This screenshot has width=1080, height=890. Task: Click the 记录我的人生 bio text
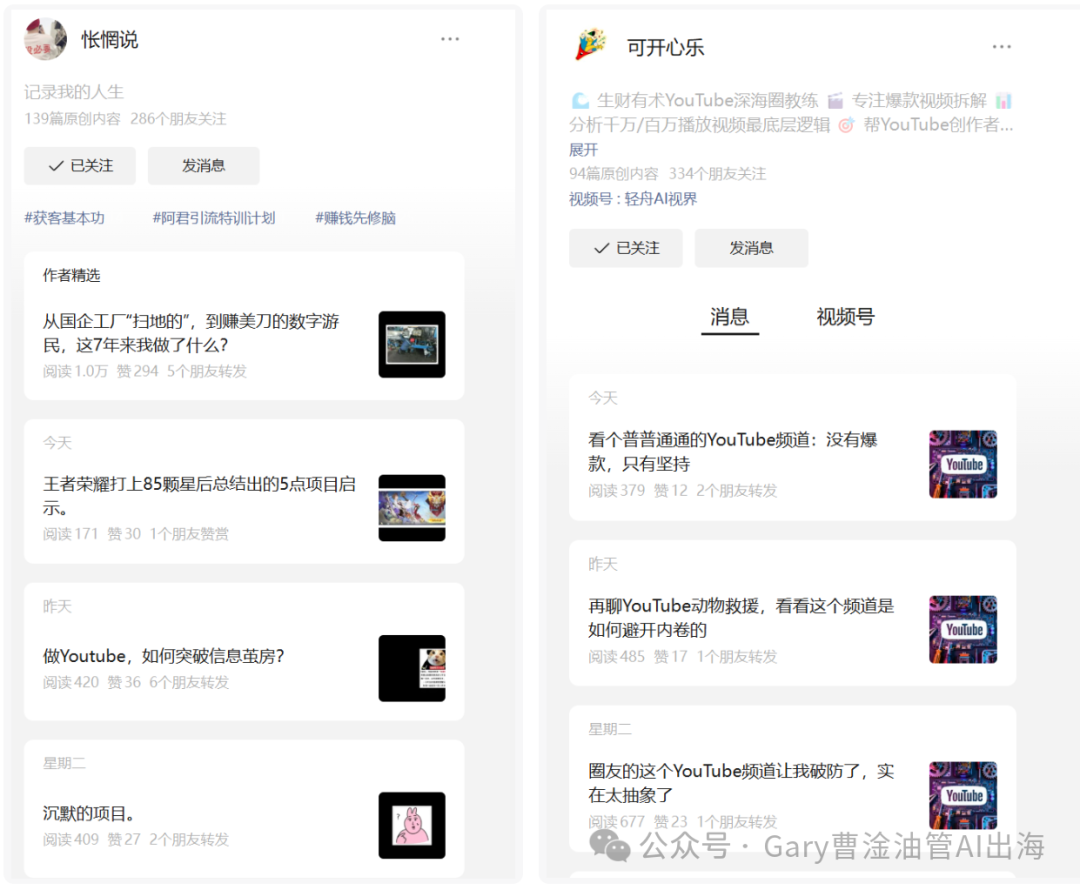pyautogui.click(x=74, y=92)
